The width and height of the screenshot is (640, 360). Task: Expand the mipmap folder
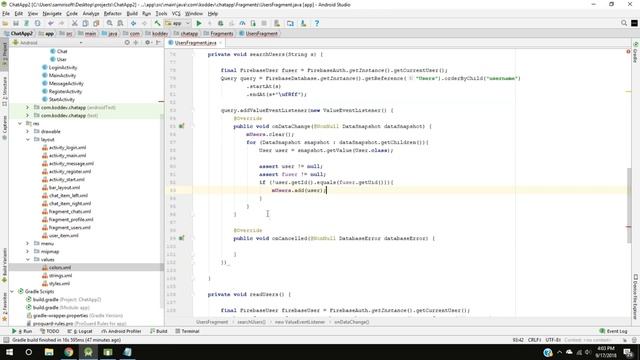point(27,251)
